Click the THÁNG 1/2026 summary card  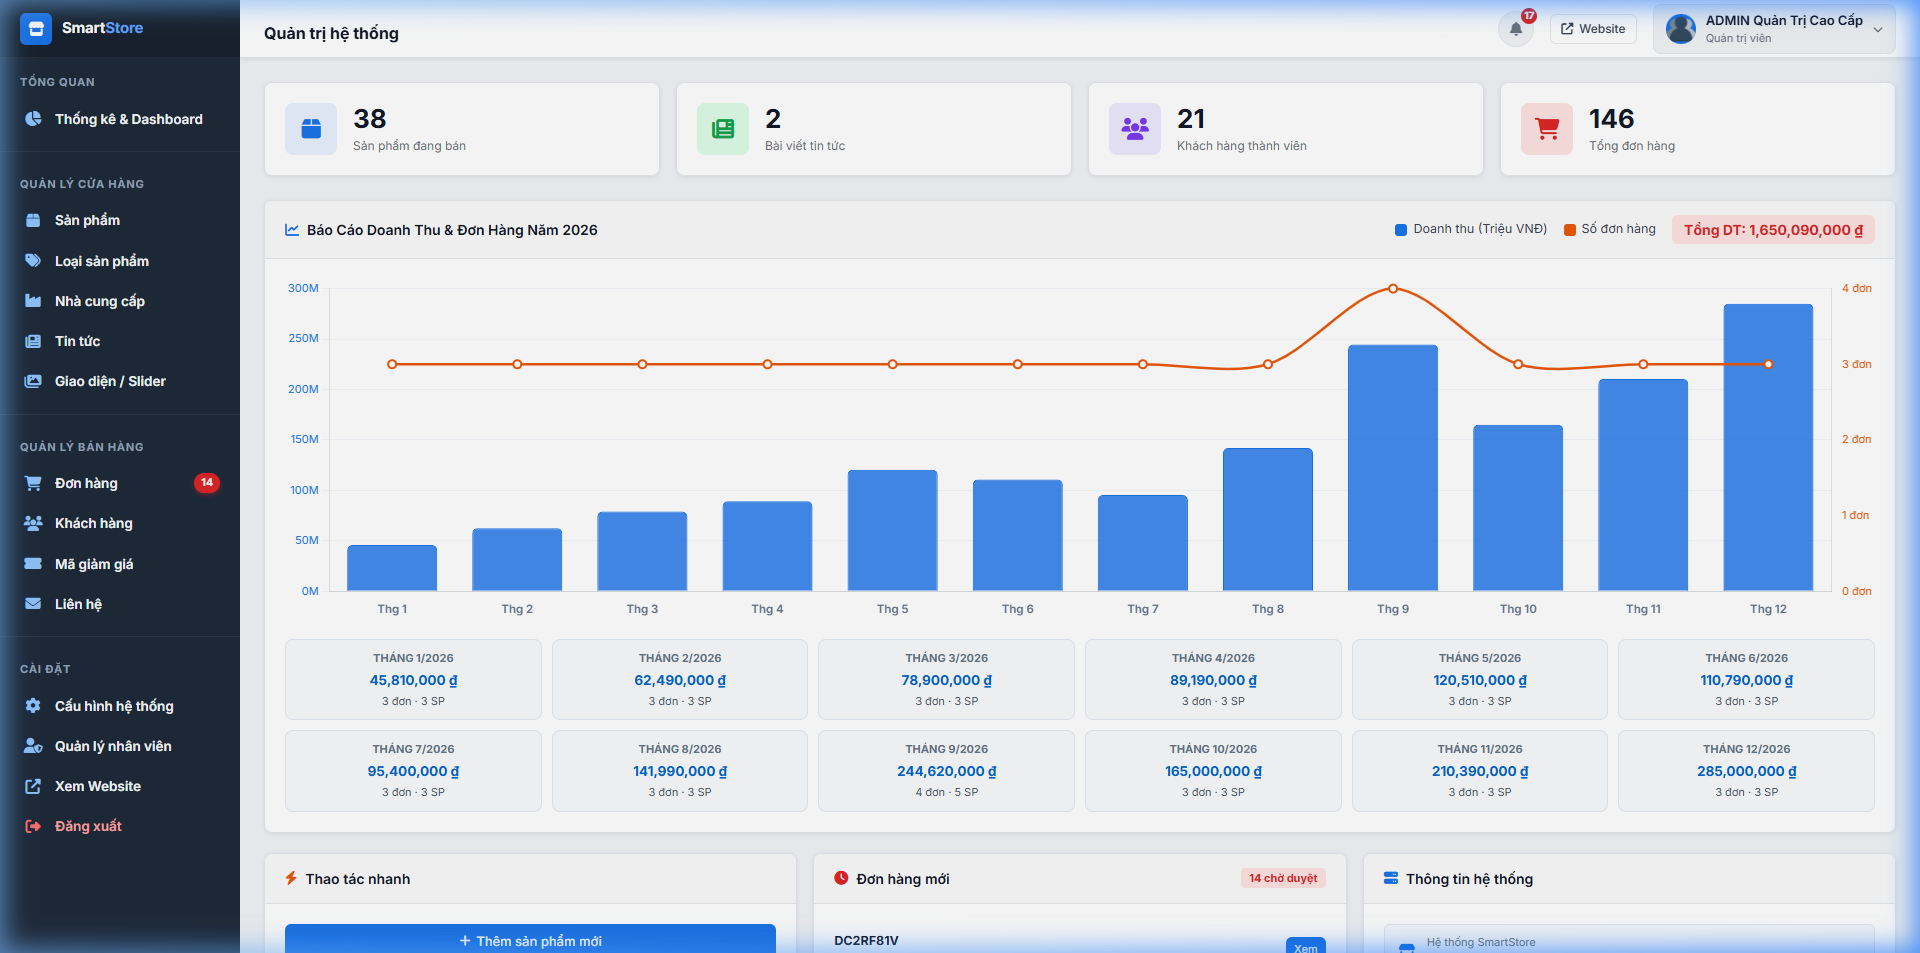tap(413, 679)
